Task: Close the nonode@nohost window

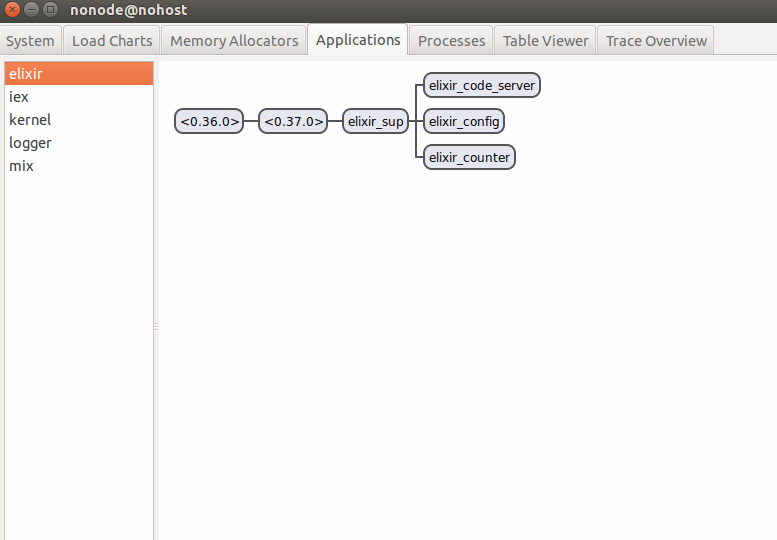Action: click(12, 9)
